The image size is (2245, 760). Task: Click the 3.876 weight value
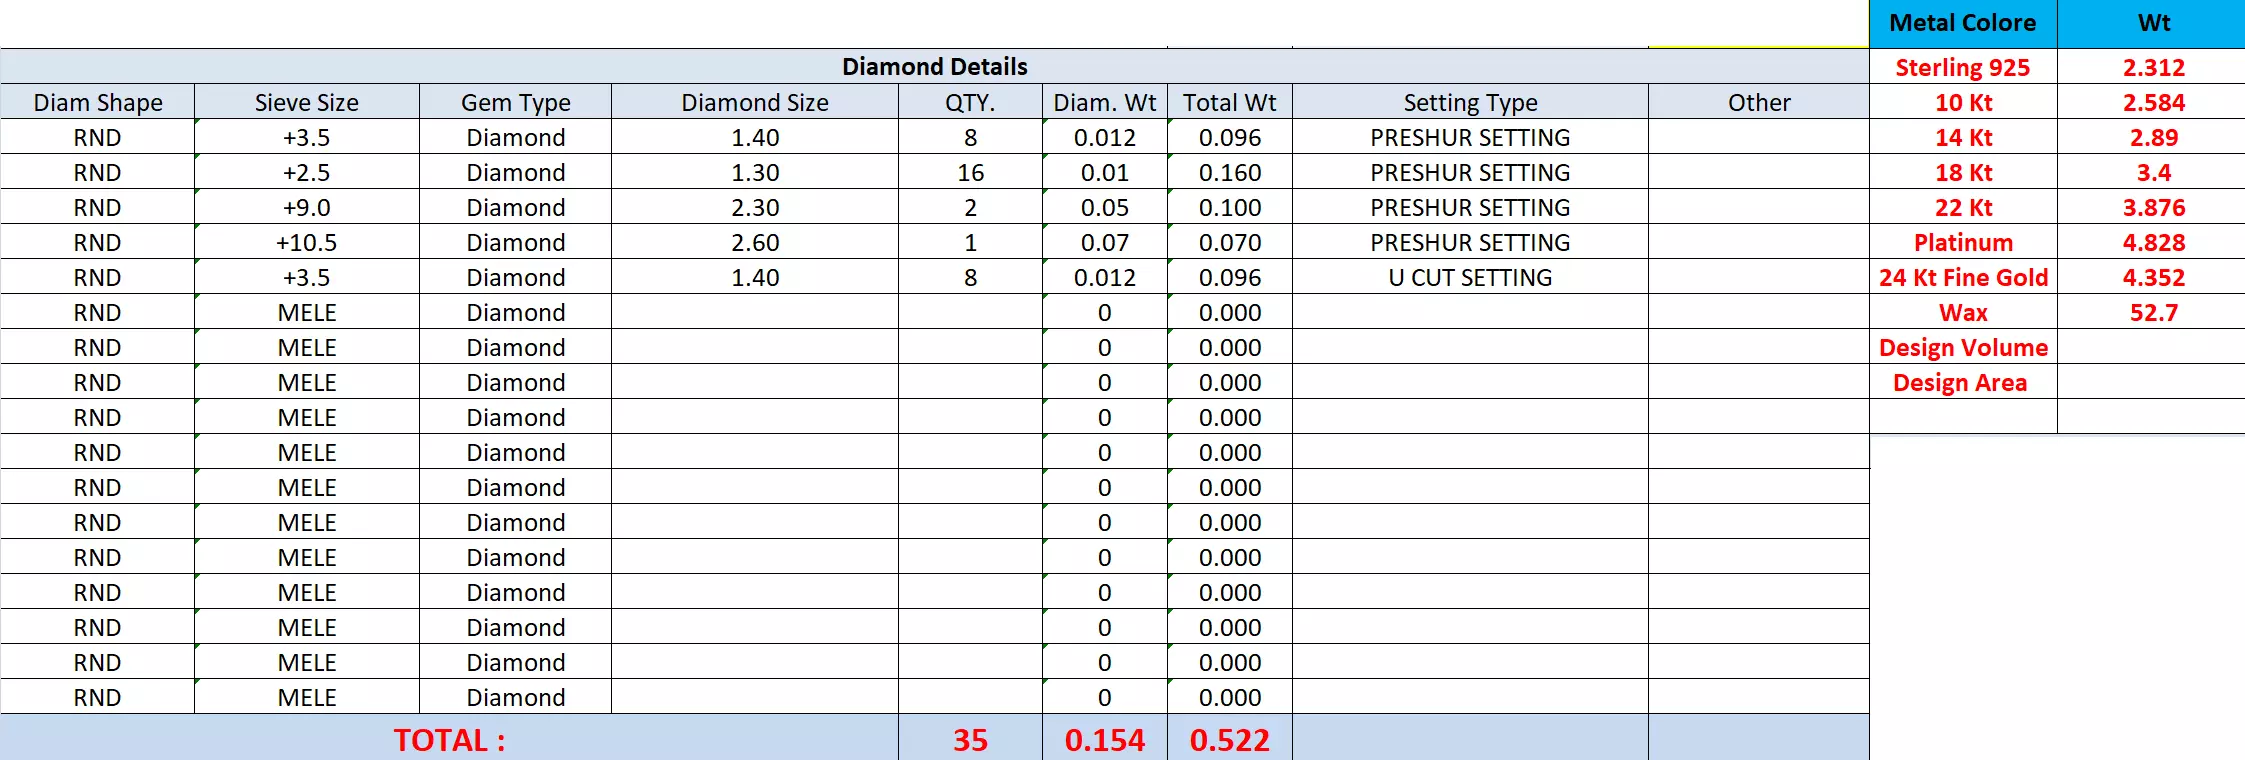tap(2153, 207)
